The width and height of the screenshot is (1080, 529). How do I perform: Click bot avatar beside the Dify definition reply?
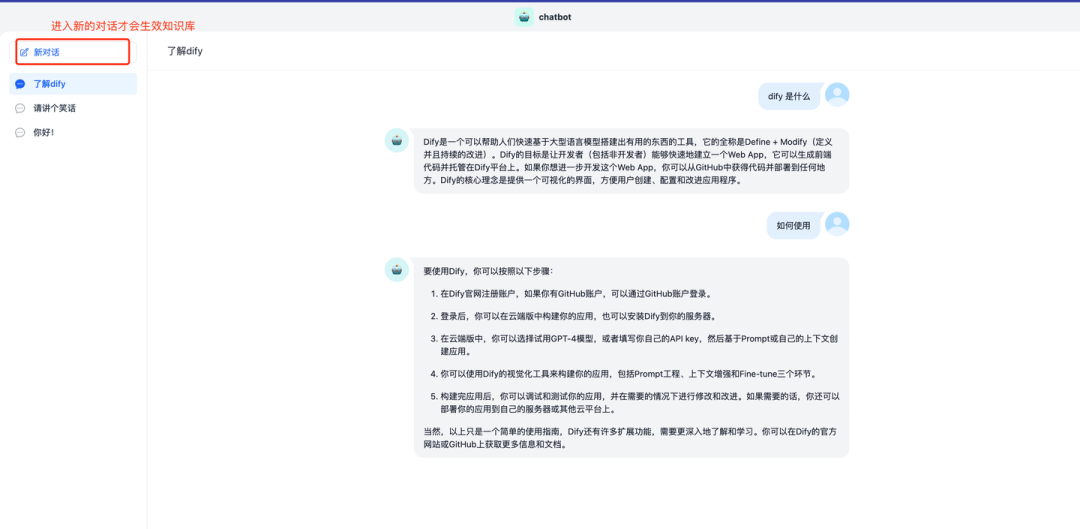(x=396, y=141)
